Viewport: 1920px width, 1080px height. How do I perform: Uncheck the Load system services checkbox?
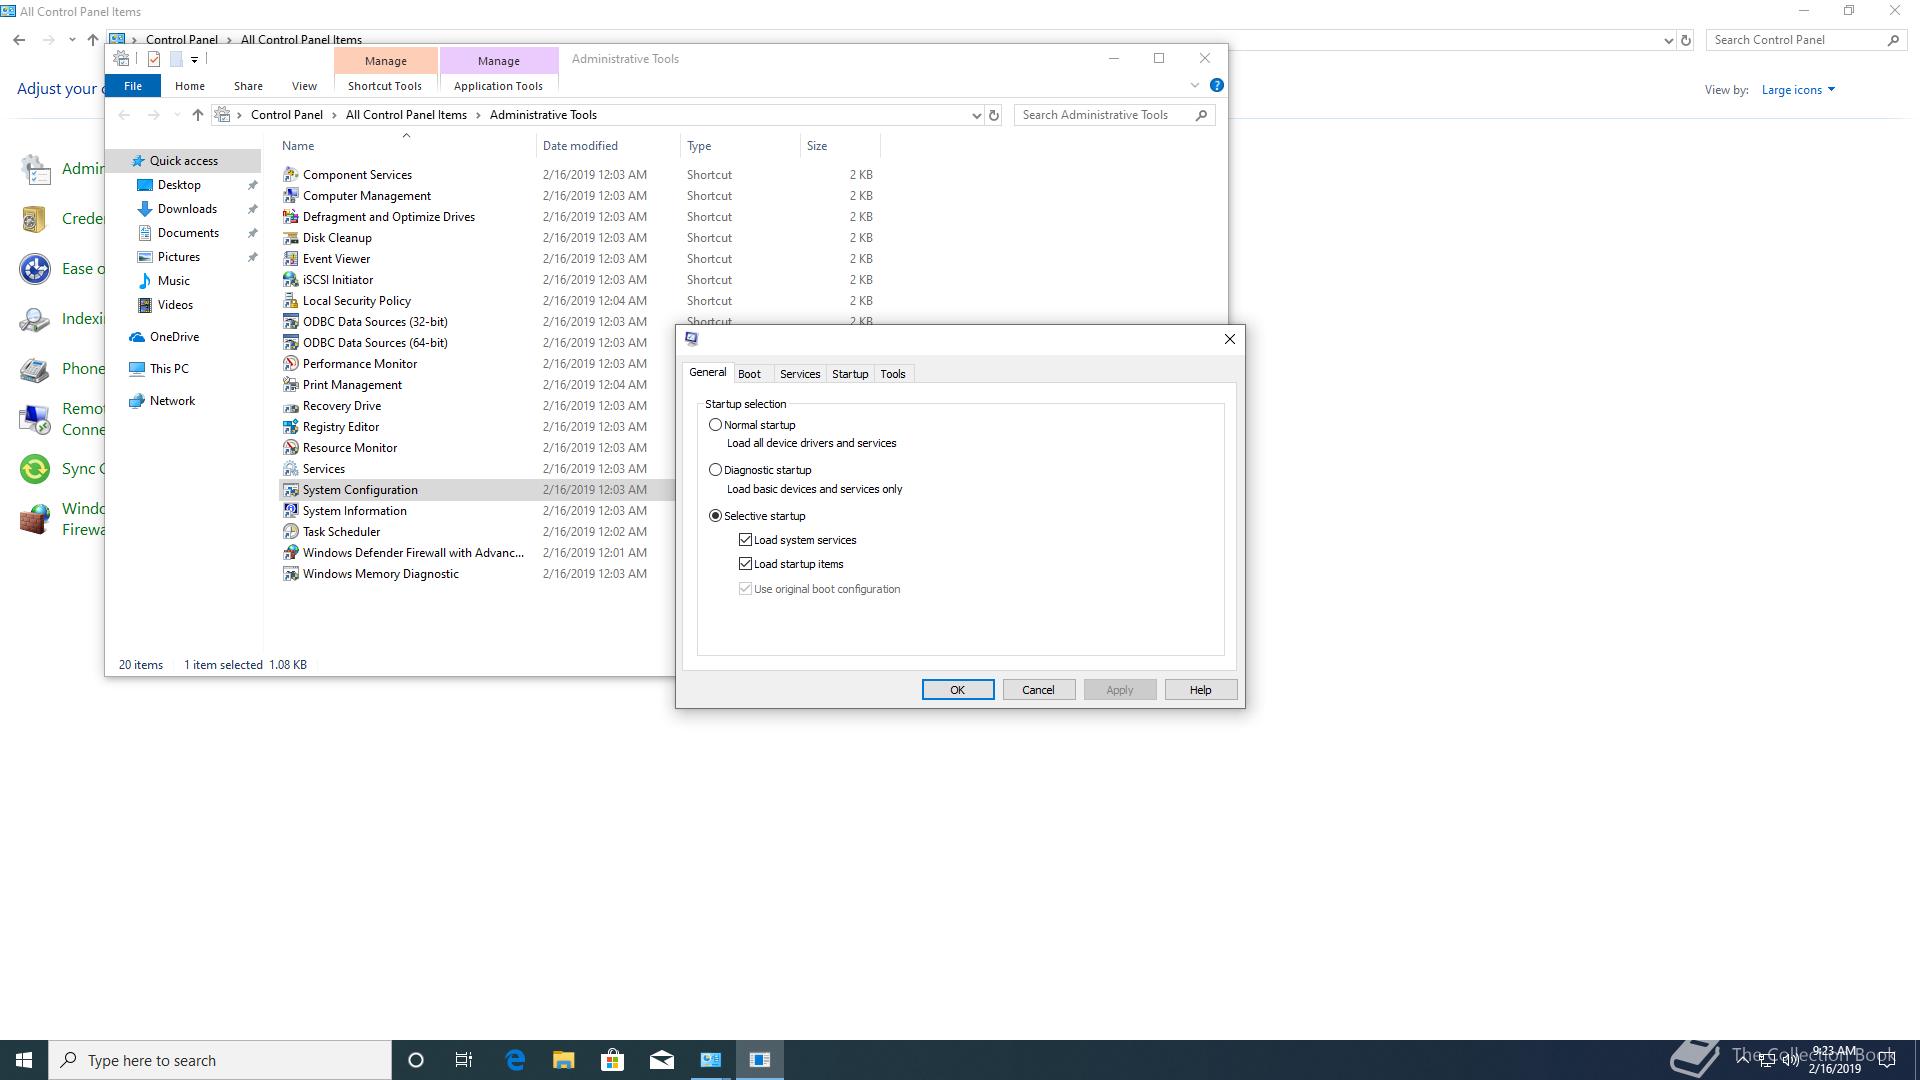point(745,540)
